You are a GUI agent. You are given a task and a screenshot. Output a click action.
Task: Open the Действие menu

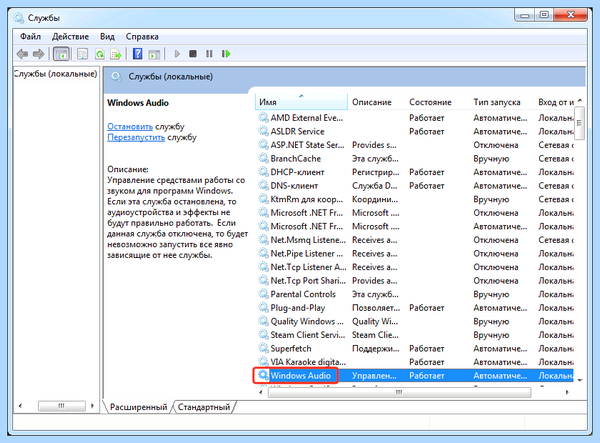tap(70, 37)
